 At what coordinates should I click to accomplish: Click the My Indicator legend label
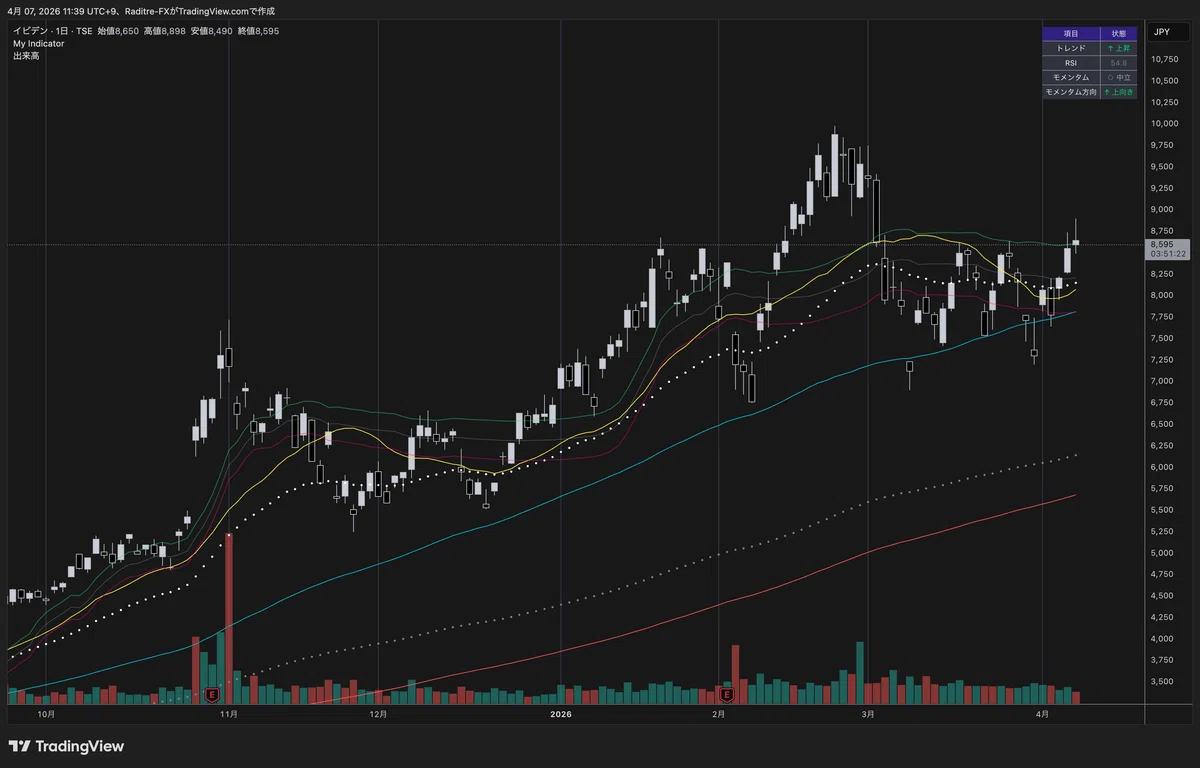[39, 44]
